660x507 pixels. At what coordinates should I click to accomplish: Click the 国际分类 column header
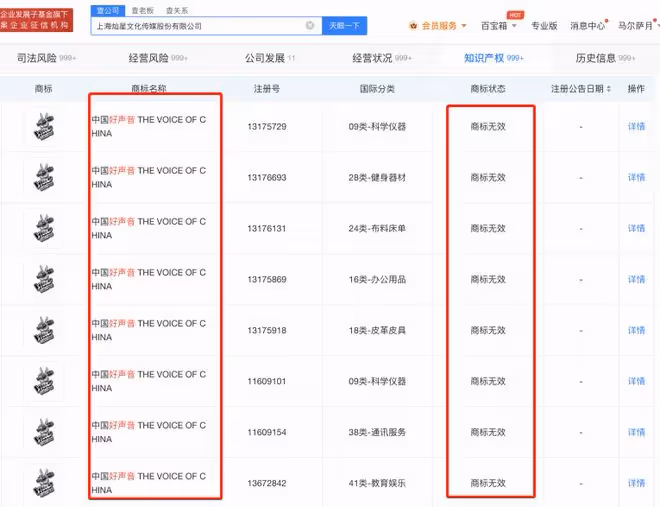377,89
